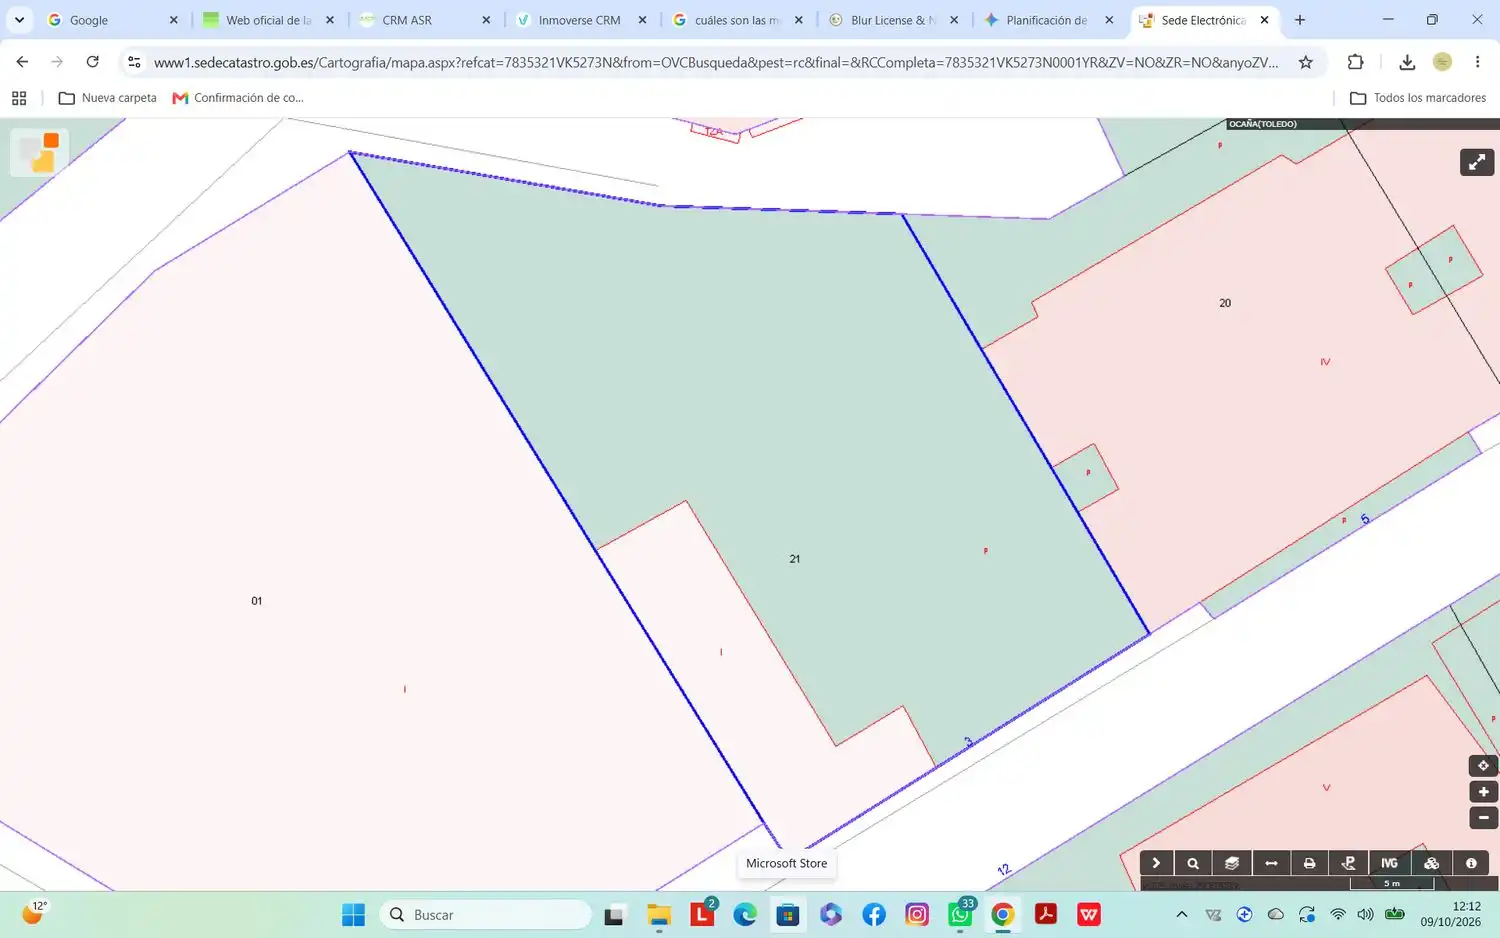Center map on the current location
1500x938 pixels.
click(1483, 766)
